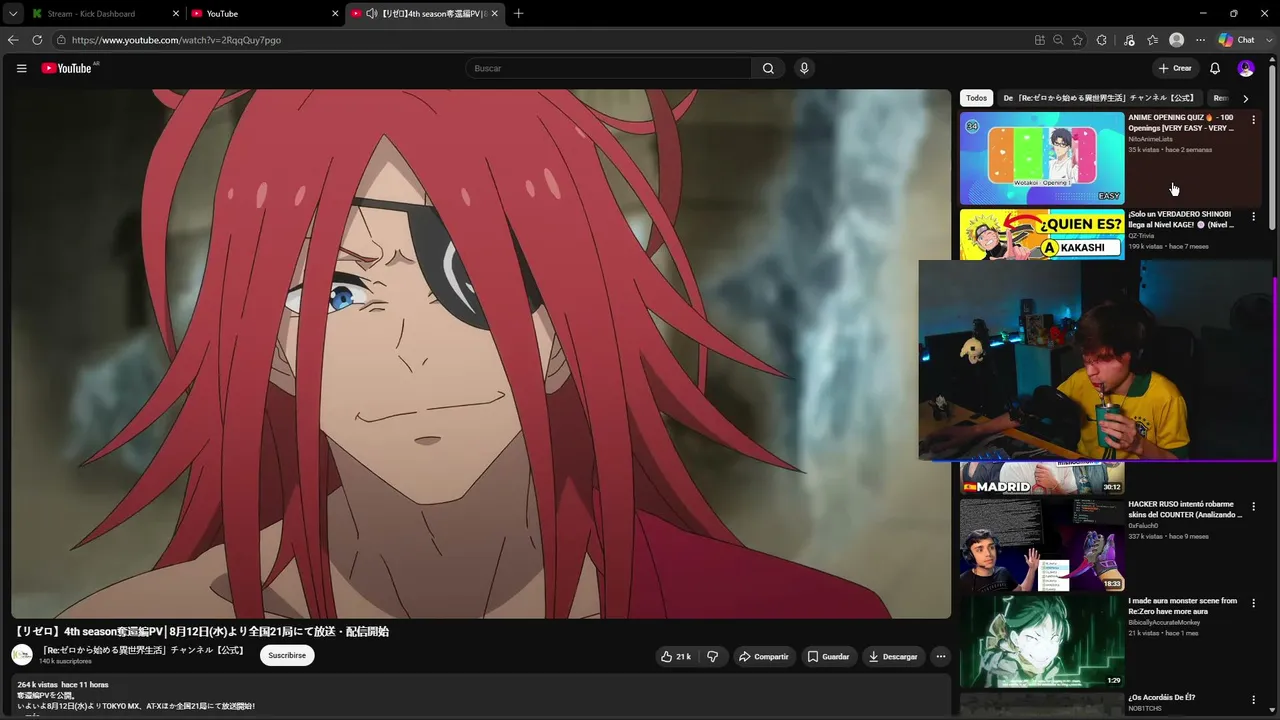Start voice search with the microphone
Viewport: 1280px width, 720px height.
tap(804, 68)
